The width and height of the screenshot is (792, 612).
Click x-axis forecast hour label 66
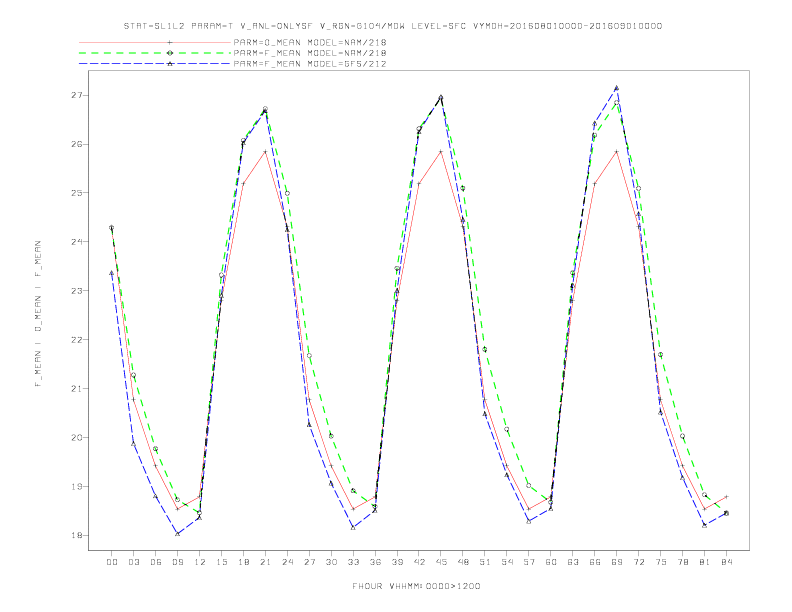[x=595, y=562]
